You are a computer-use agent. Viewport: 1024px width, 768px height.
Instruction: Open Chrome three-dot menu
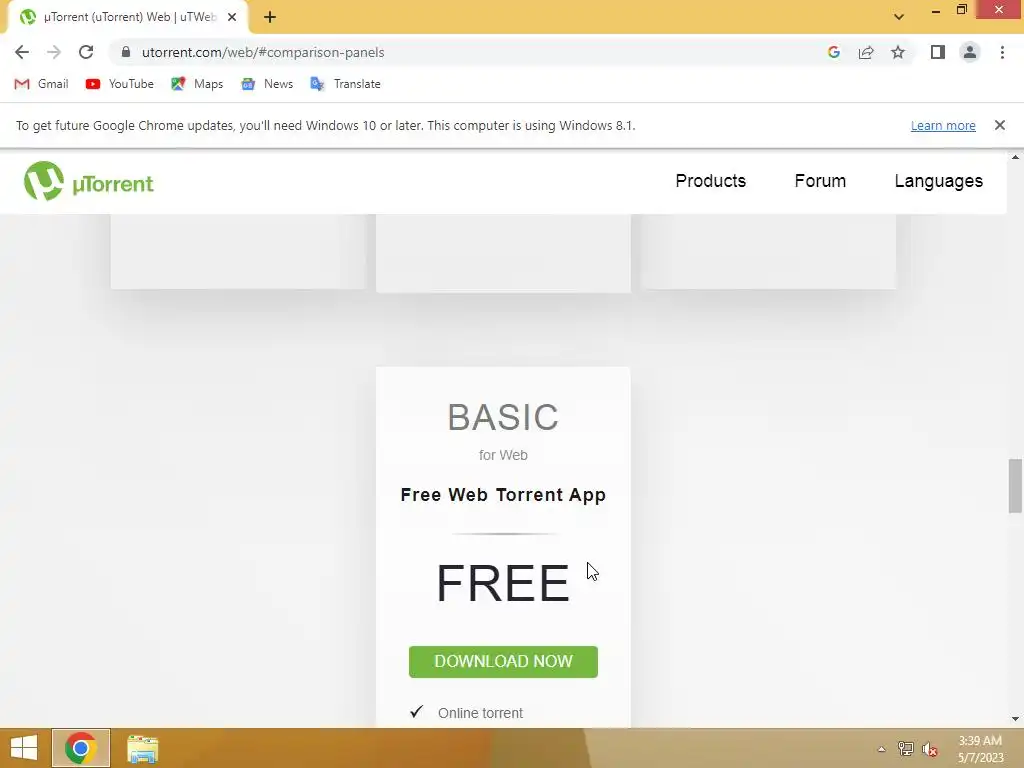pyautogui.click(x=1002, y=52)
